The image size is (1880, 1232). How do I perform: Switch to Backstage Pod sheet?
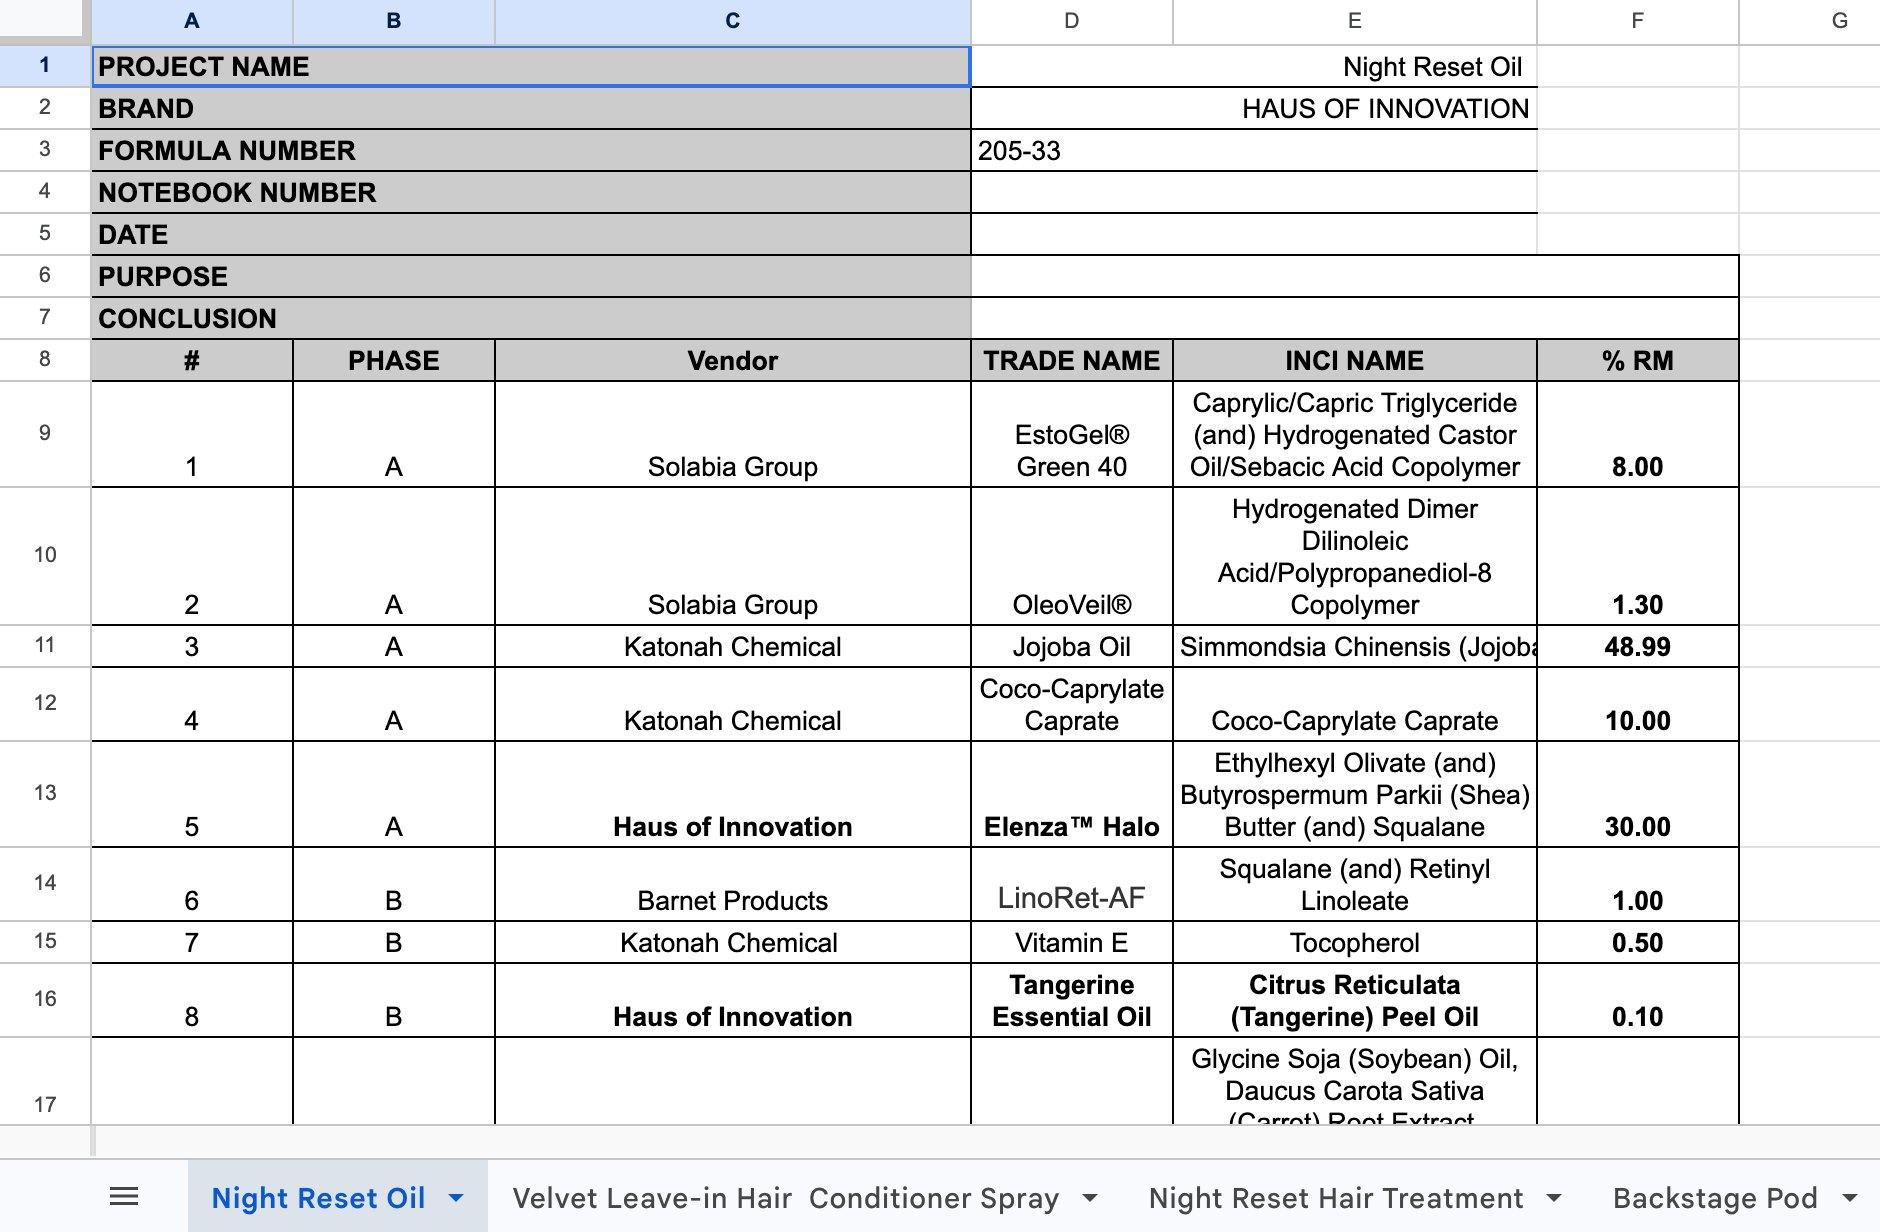[1715, 1198]
